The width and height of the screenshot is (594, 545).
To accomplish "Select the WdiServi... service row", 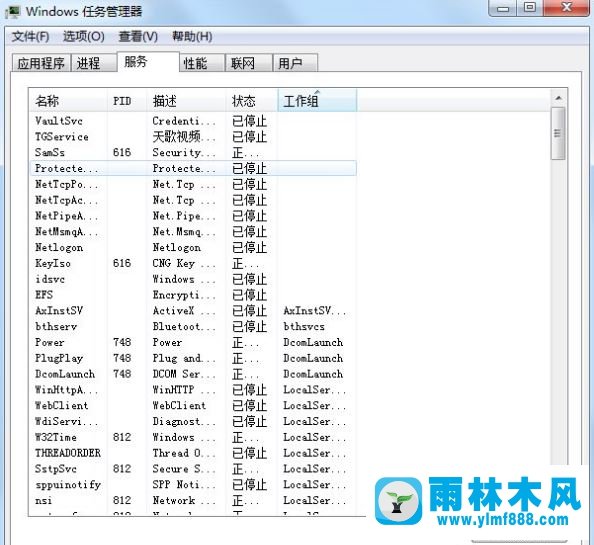I will point(193,422).
